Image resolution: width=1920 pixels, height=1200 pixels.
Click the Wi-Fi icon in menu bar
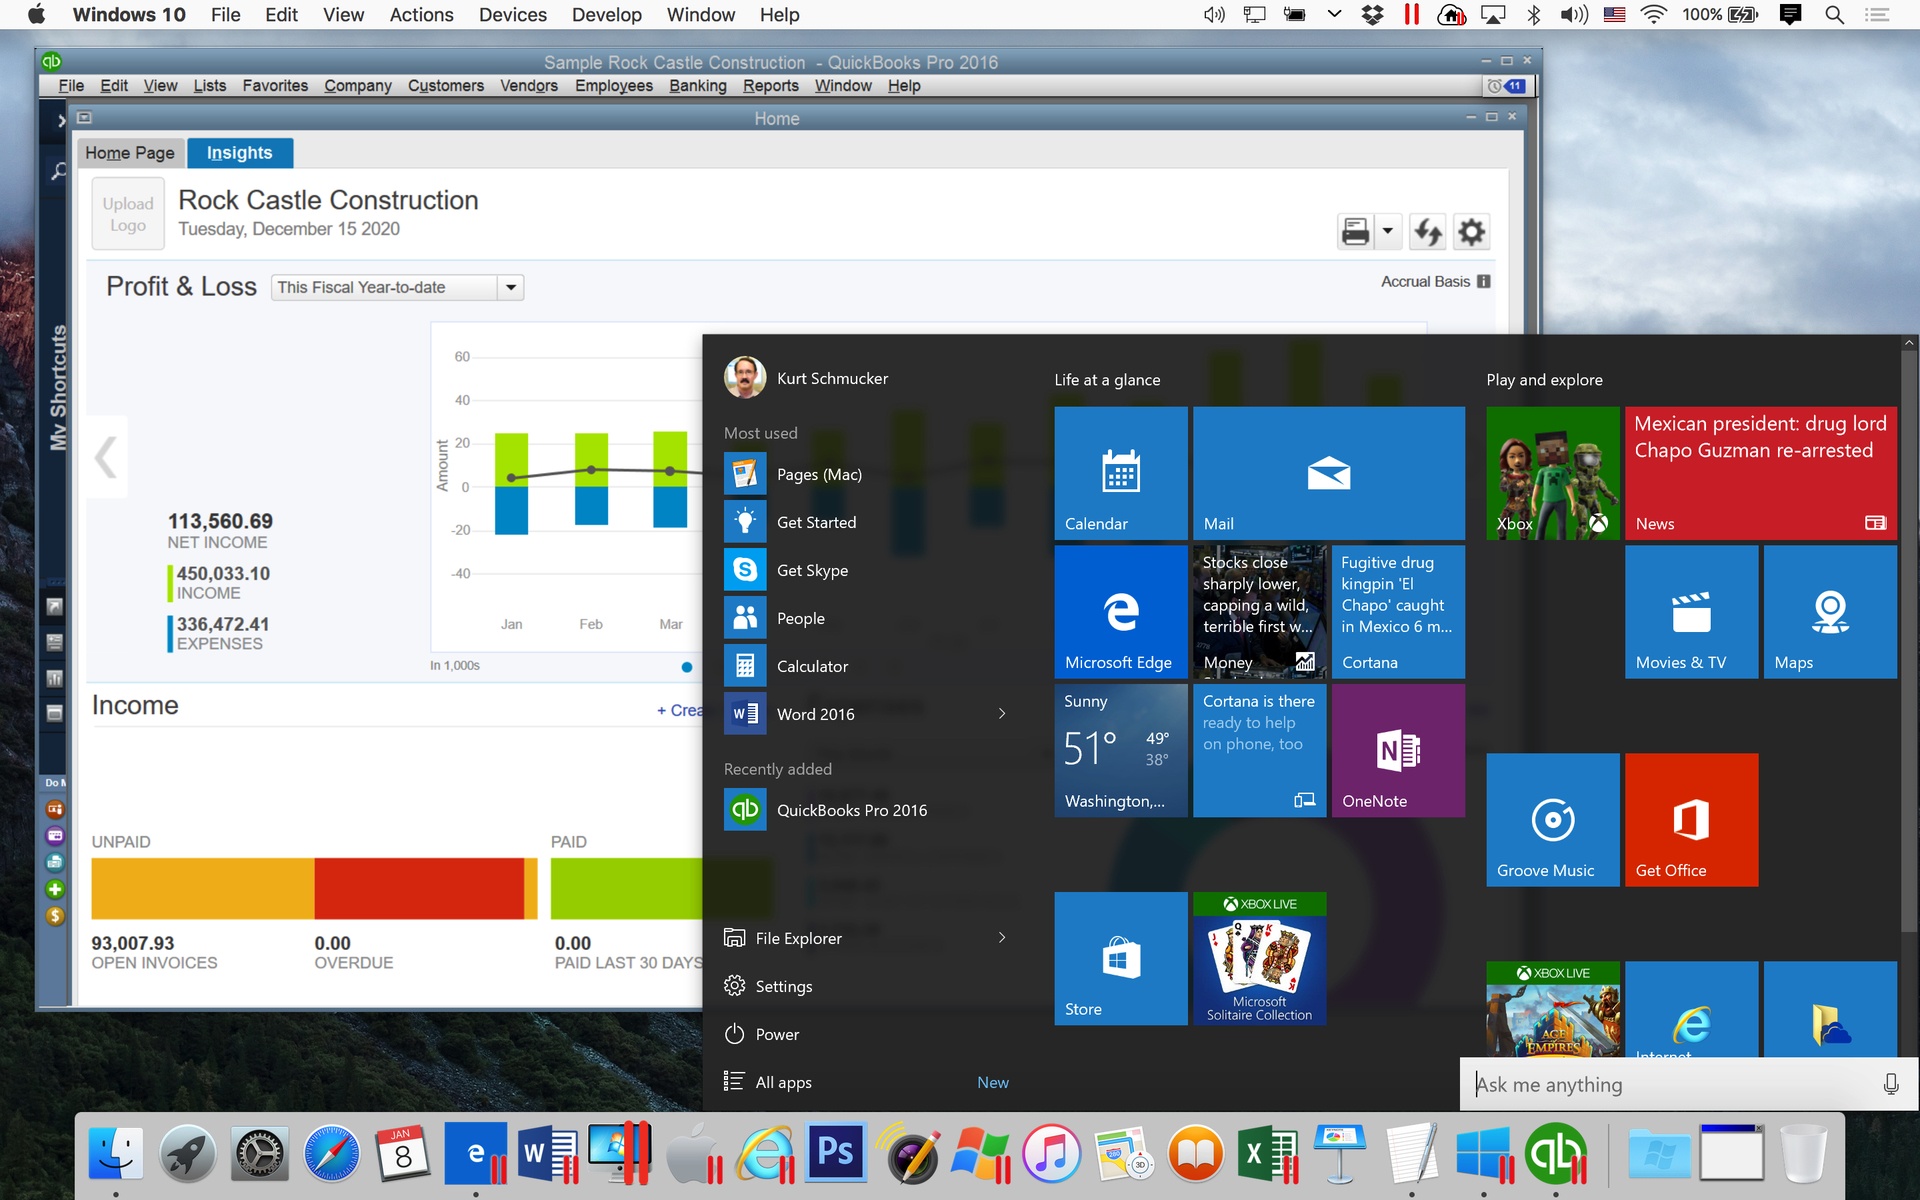pyautogui.click(x=1654, y=15)
